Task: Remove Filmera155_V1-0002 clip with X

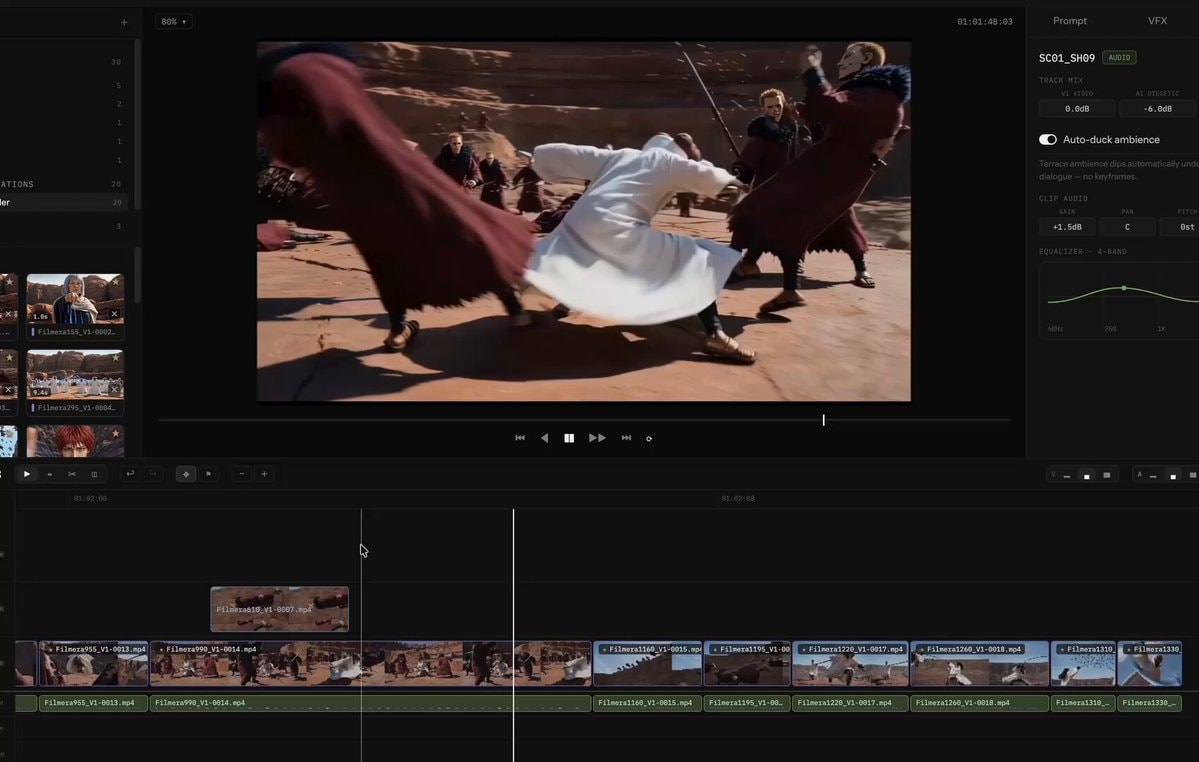Action: (114, 313)
